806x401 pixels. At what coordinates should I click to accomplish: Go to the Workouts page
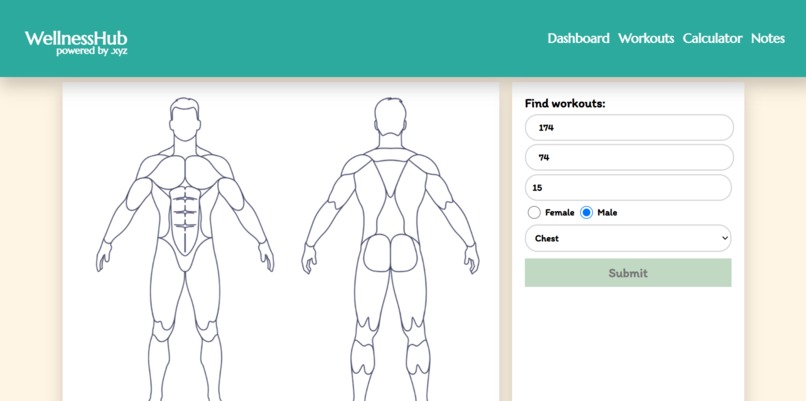646,39
